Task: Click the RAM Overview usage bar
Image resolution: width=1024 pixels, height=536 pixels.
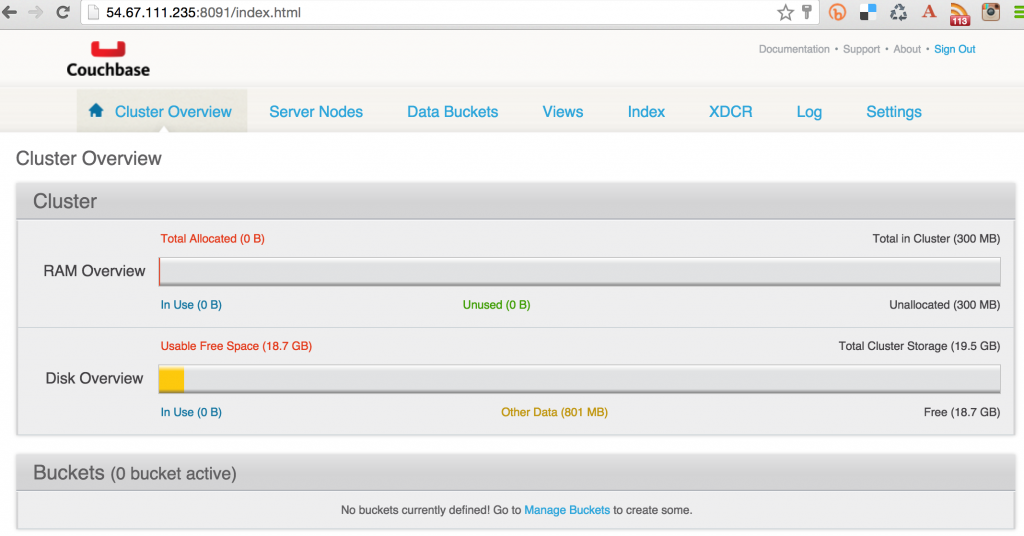Action: 579,271
